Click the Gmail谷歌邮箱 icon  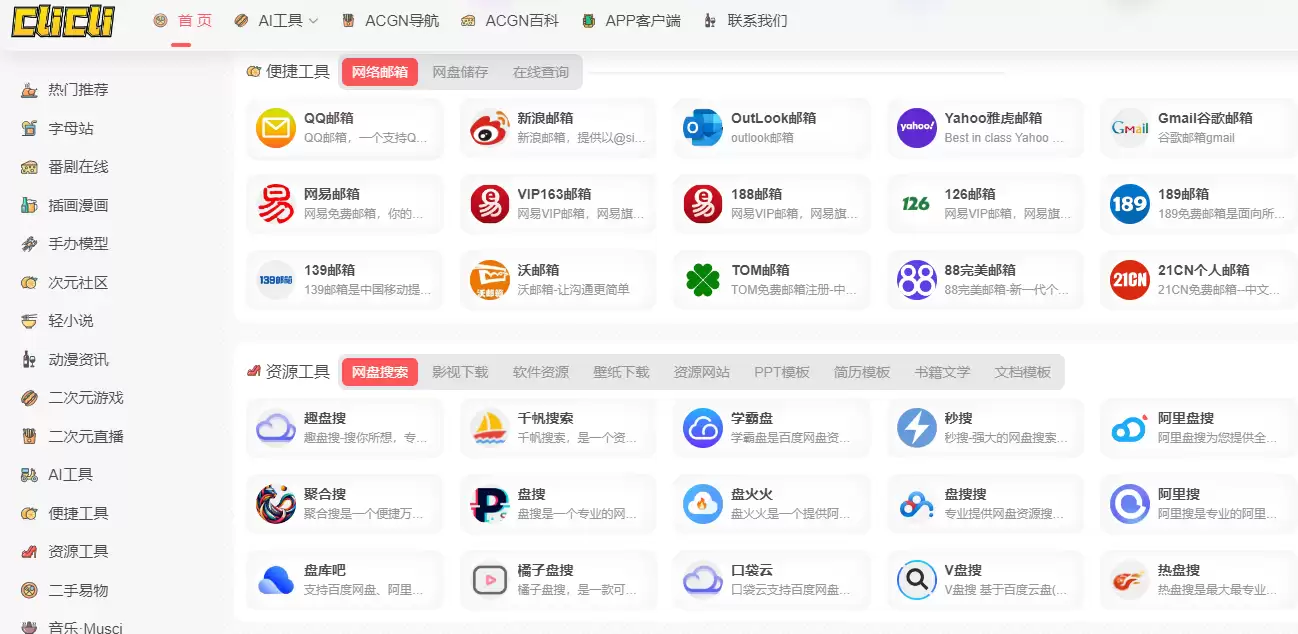[1130, 128]
